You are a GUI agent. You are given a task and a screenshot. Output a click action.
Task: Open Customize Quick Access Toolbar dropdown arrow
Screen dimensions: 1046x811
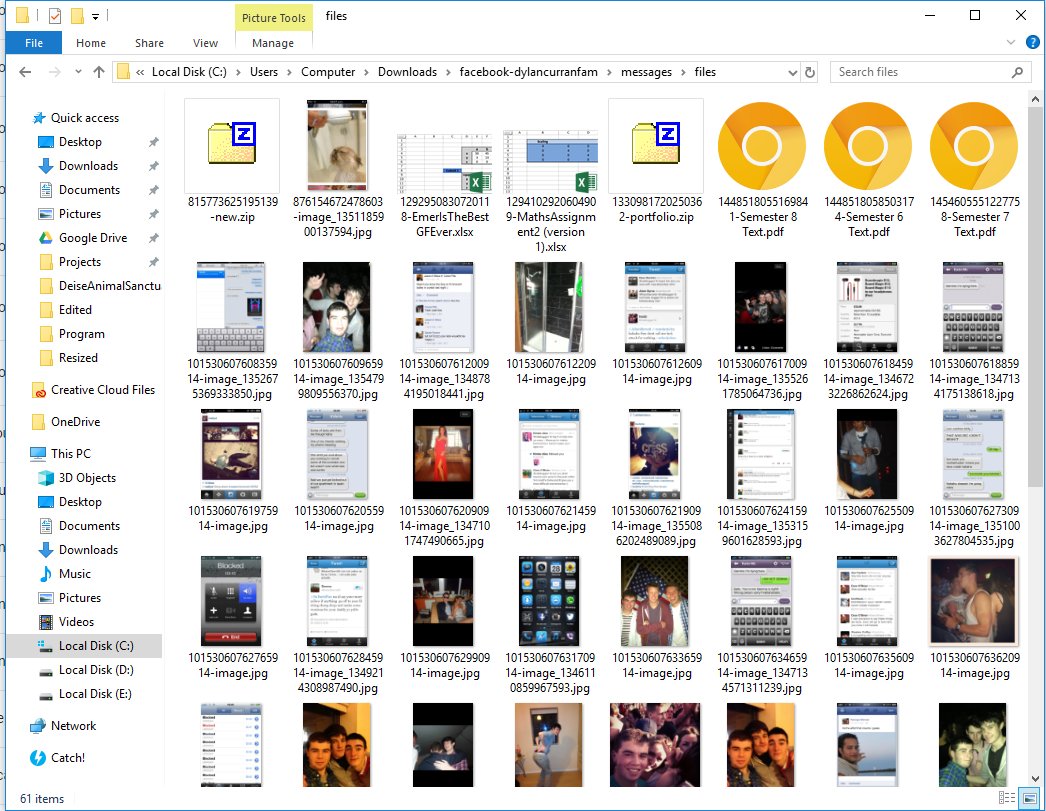click(95, 16)
